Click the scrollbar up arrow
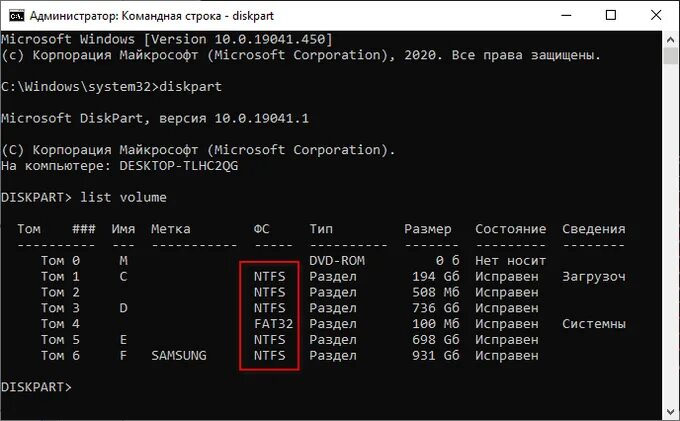The height and width of the screenshot is (421, 680). [670, 39]
